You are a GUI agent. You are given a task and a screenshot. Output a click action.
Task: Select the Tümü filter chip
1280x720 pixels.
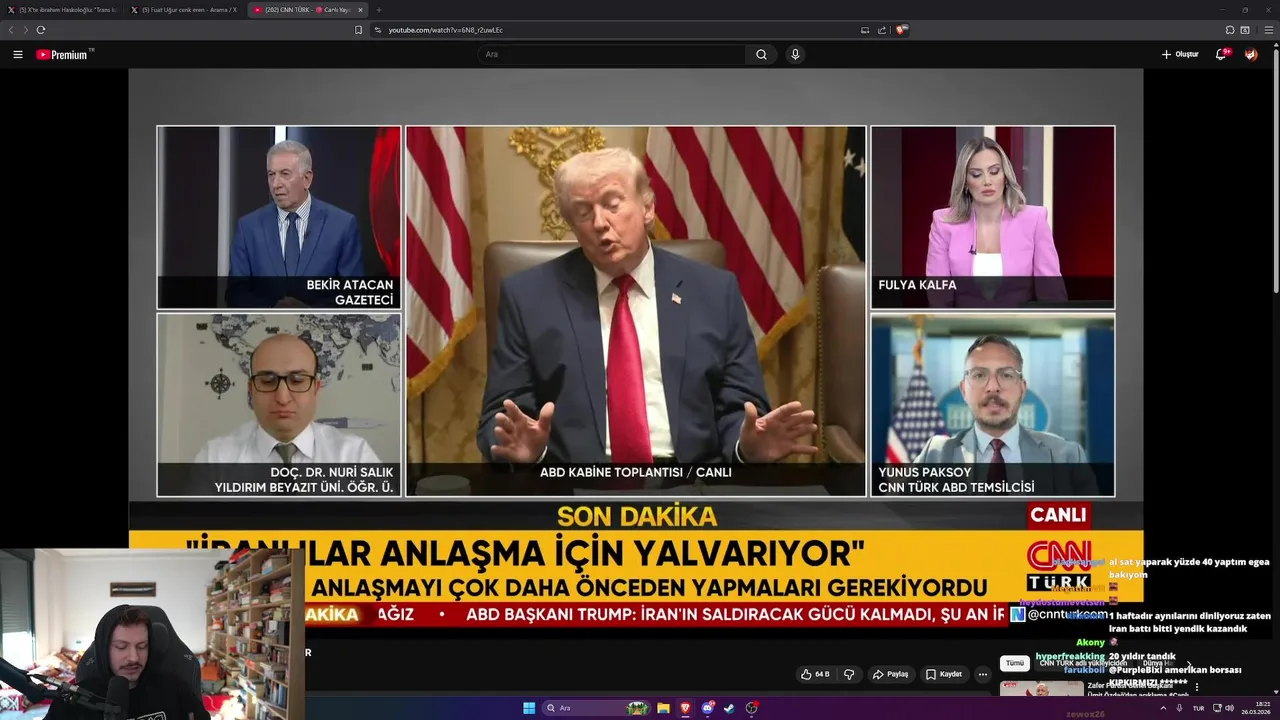[x=1015, y=663]
